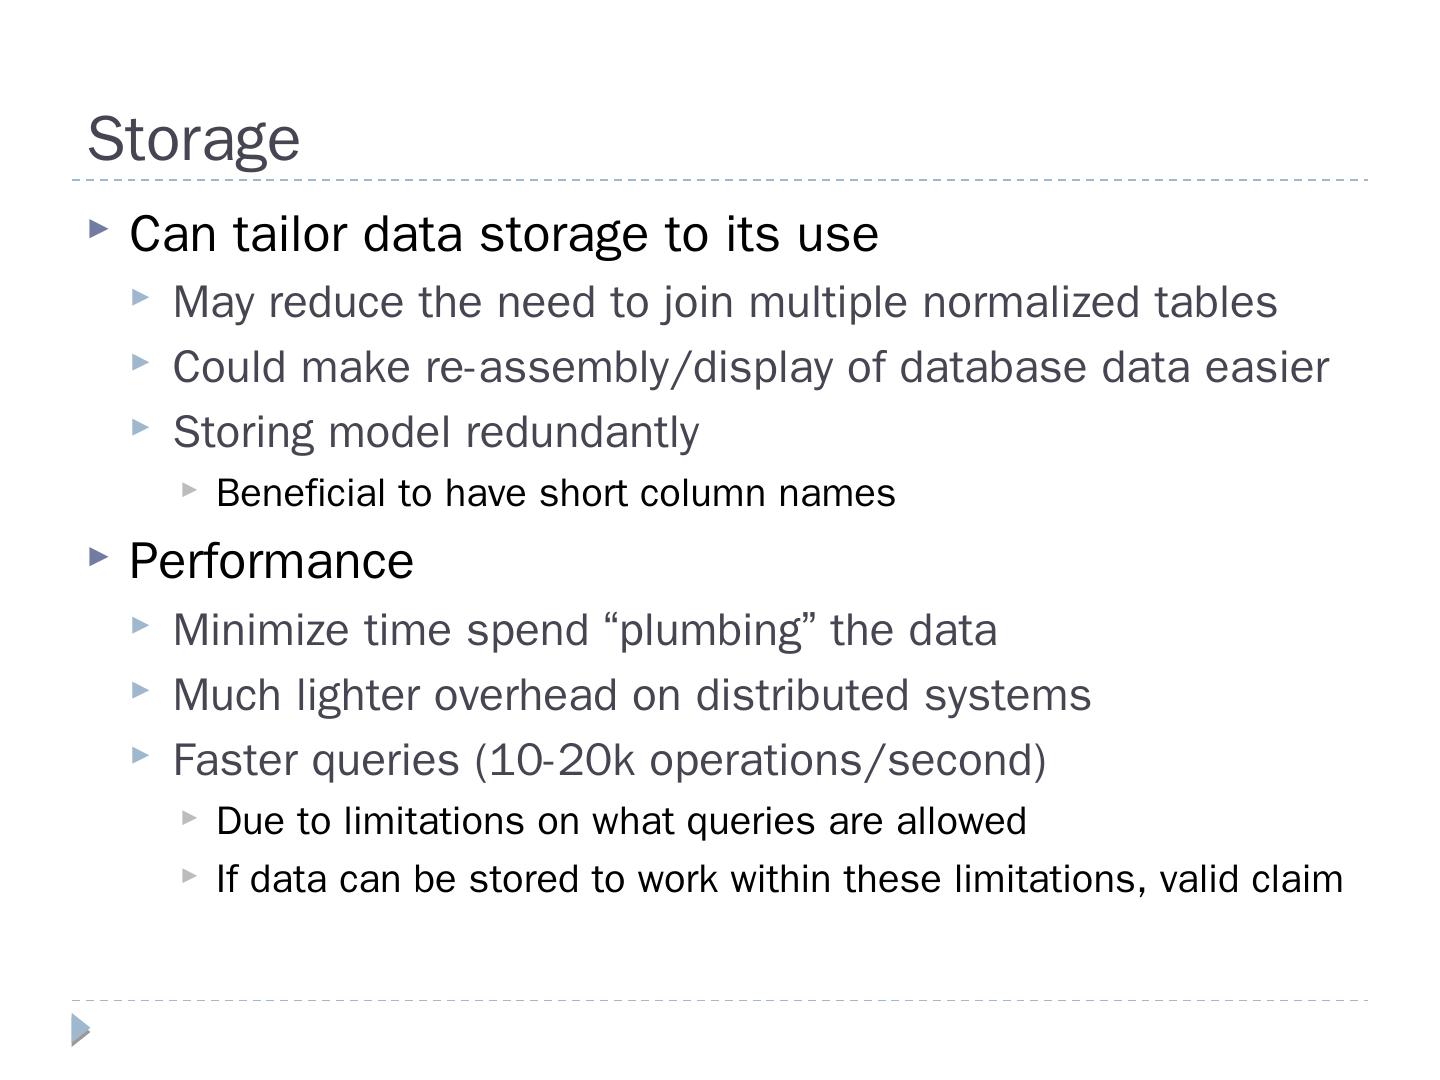Click 'Much lighter overhead on distributed systems'
This screenshot has width=1440, height=1080.
(x=631, y=695)
